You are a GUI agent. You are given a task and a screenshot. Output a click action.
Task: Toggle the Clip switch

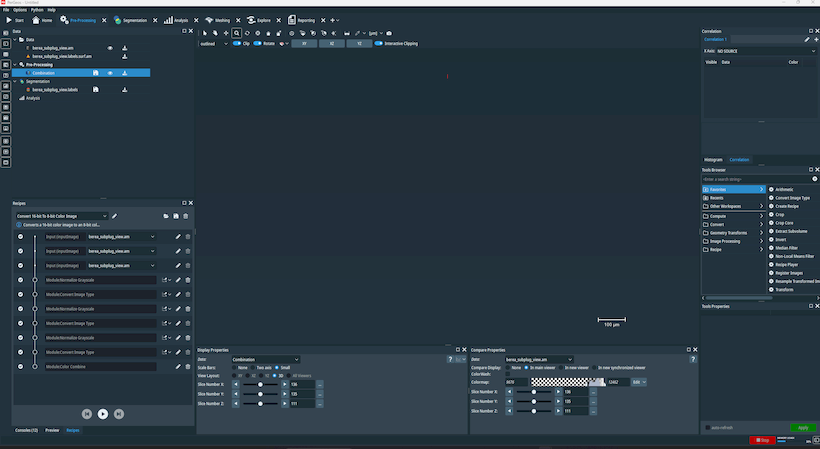click(237, 44)
